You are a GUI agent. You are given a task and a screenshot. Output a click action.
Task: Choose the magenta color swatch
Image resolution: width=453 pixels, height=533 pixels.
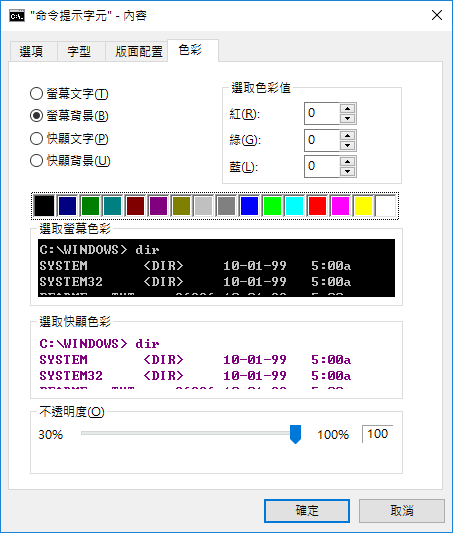pos(340,206)
